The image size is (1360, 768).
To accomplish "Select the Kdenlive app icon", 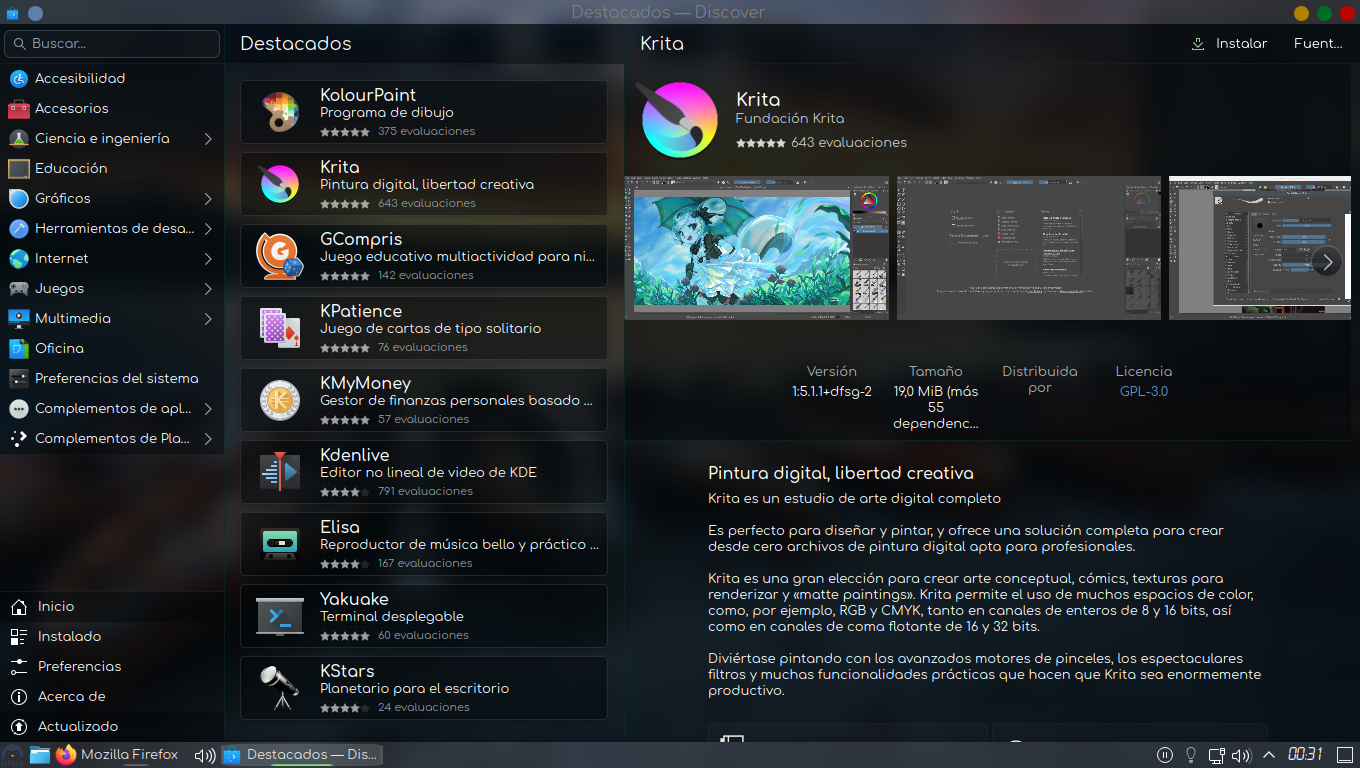I will pos(279,472).
